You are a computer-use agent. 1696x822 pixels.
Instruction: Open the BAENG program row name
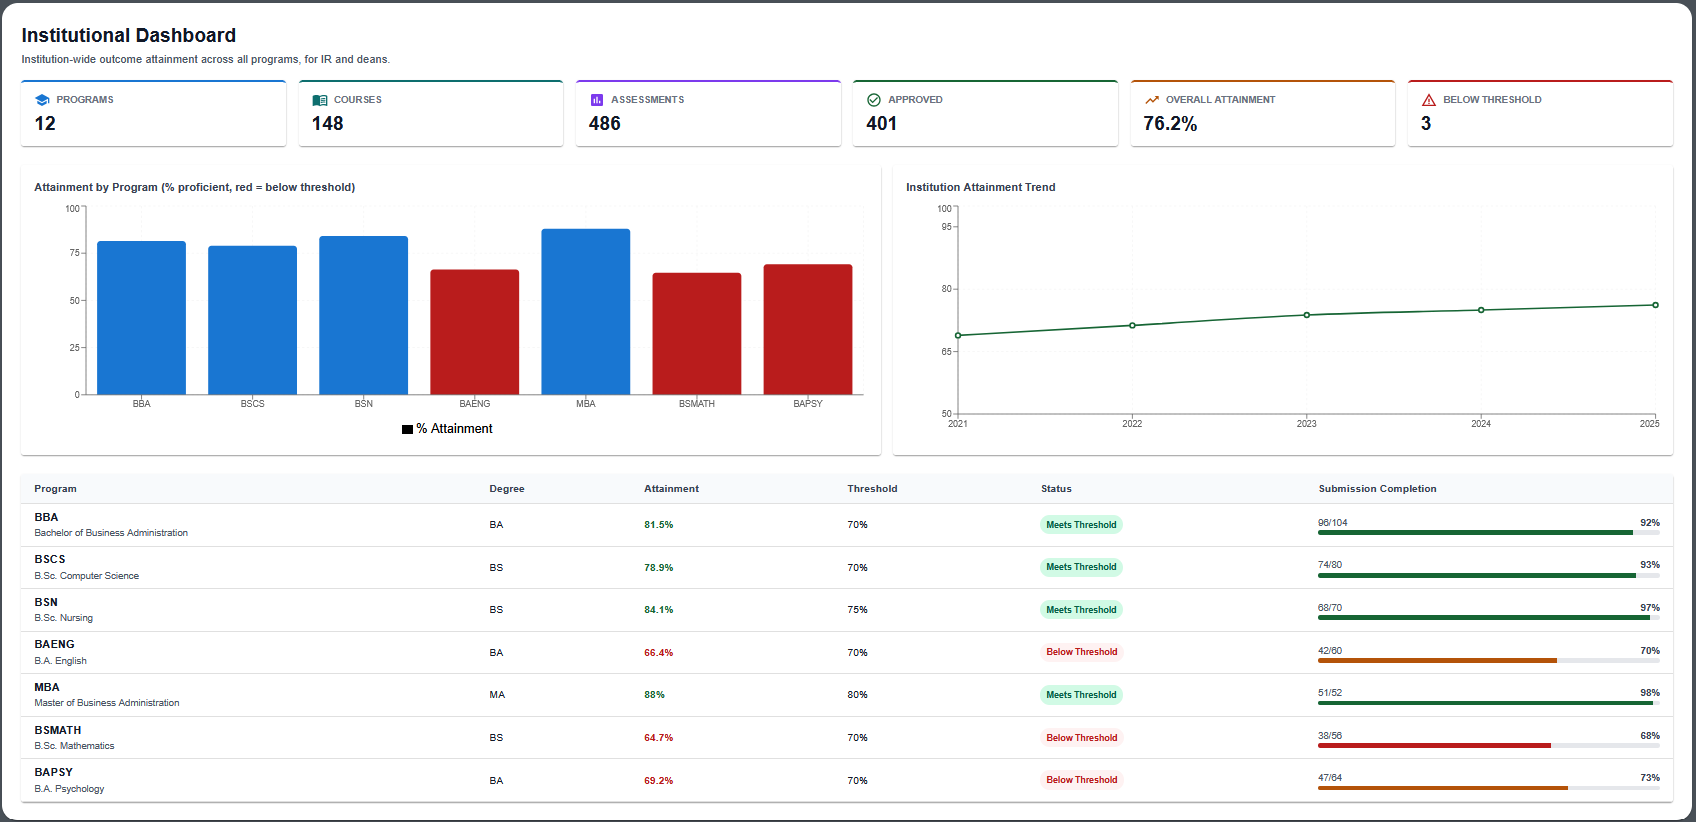(54, 645)
